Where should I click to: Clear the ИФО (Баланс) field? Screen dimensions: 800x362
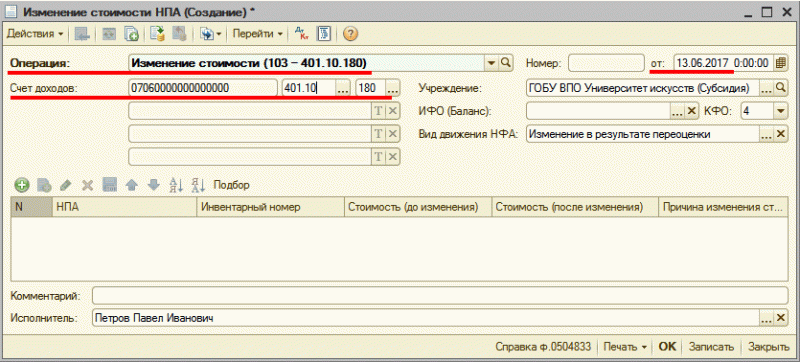pos(691,111)
